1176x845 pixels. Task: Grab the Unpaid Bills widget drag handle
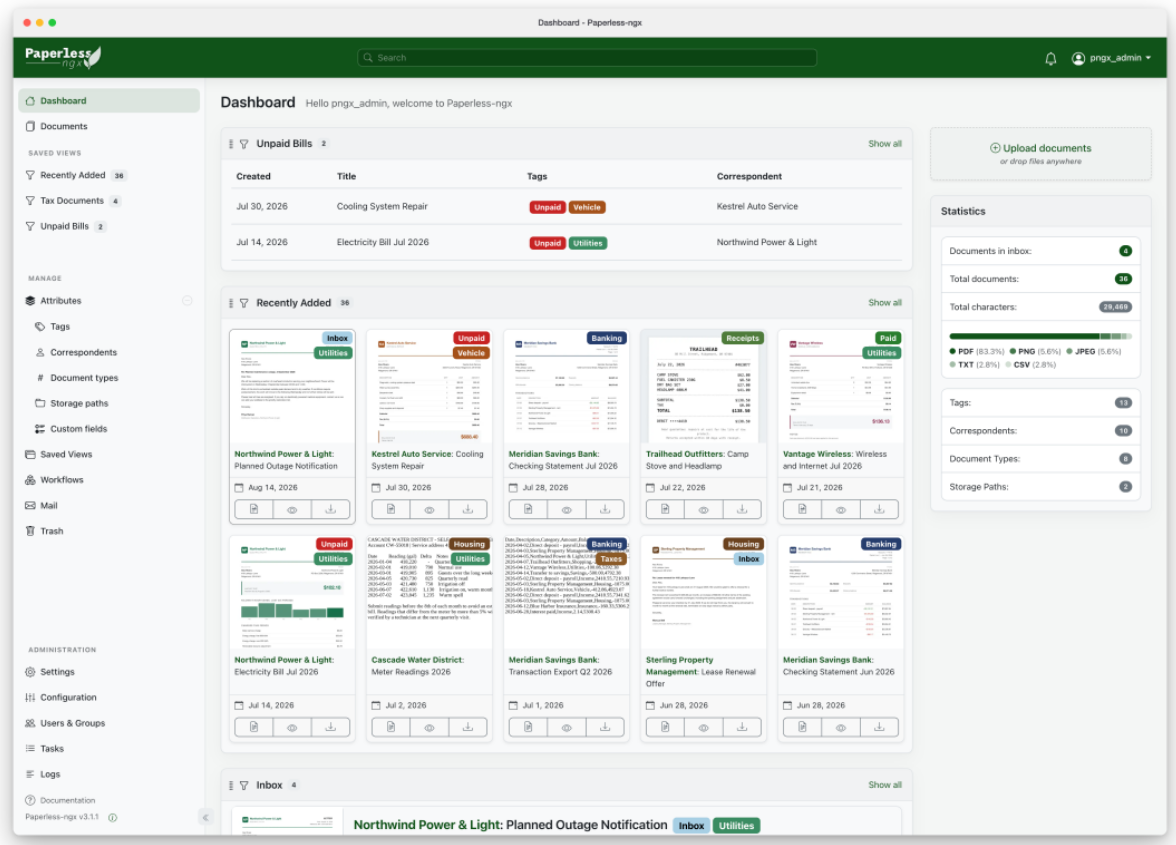230,144
